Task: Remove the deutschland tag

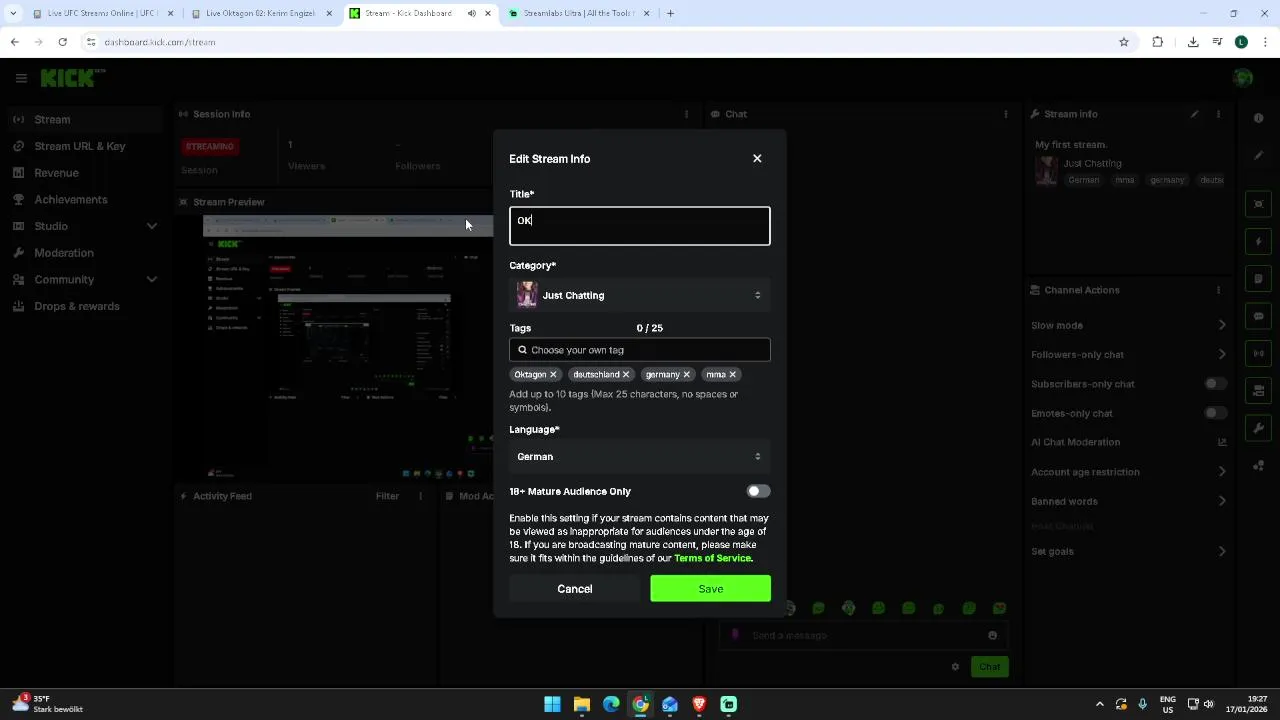Action: (x=626, y=374)
